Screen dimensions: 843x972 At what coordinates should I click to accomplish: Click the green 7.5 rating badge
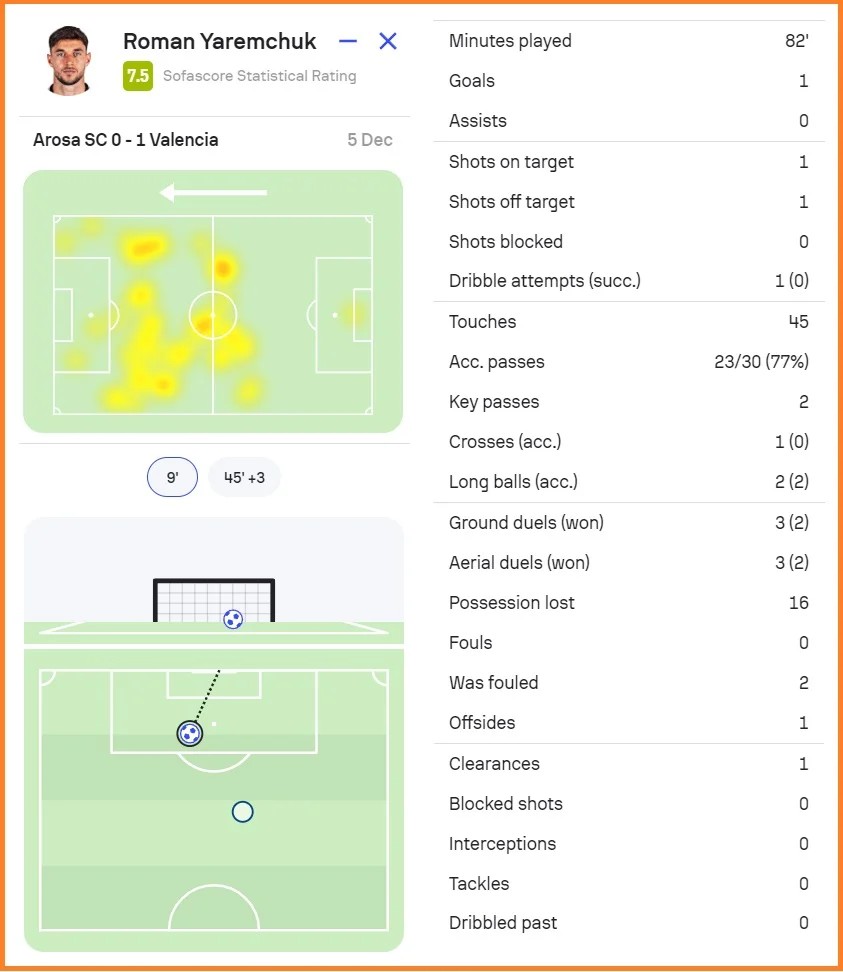pyautogui.click(x=138, y=76)
